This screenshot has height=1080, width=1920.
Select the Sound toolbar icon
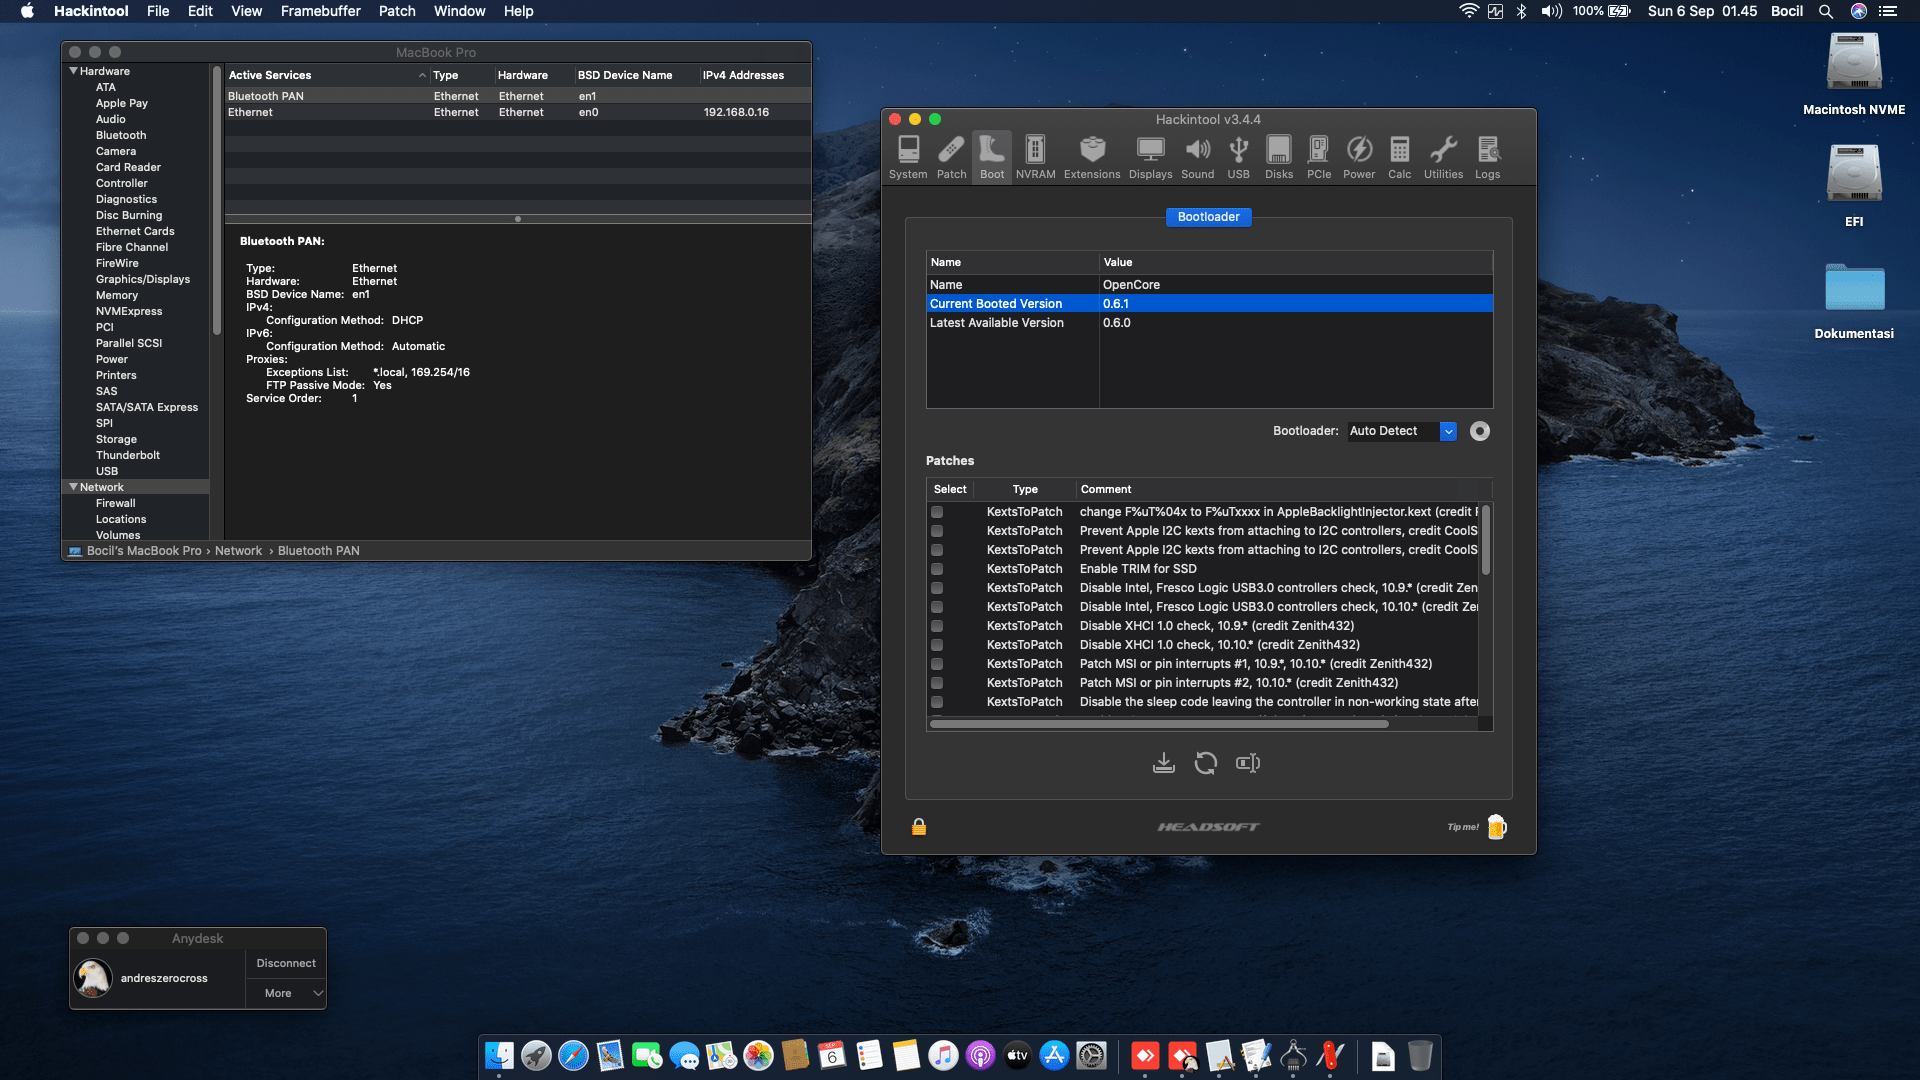[1197, 157]
